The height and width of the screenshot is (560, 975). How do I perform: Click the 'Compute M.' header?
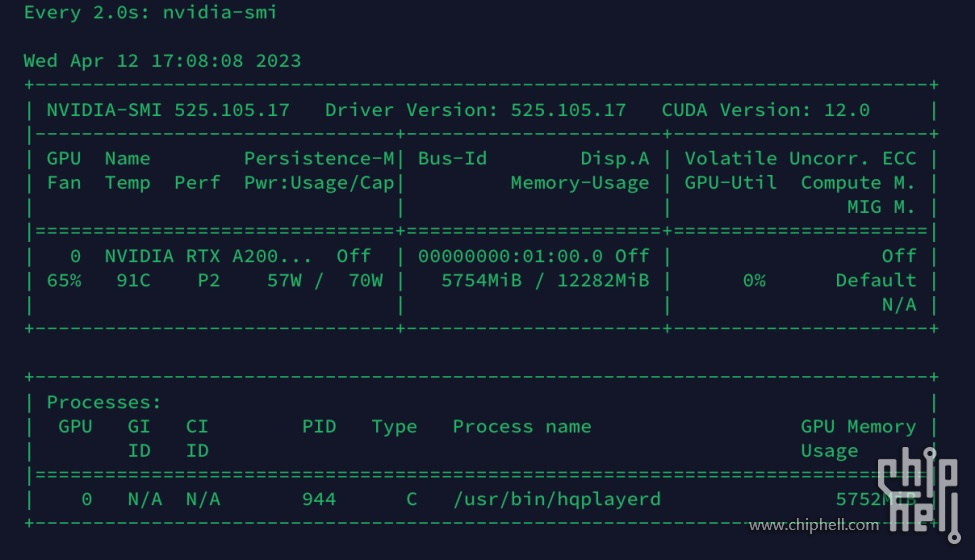858,183
